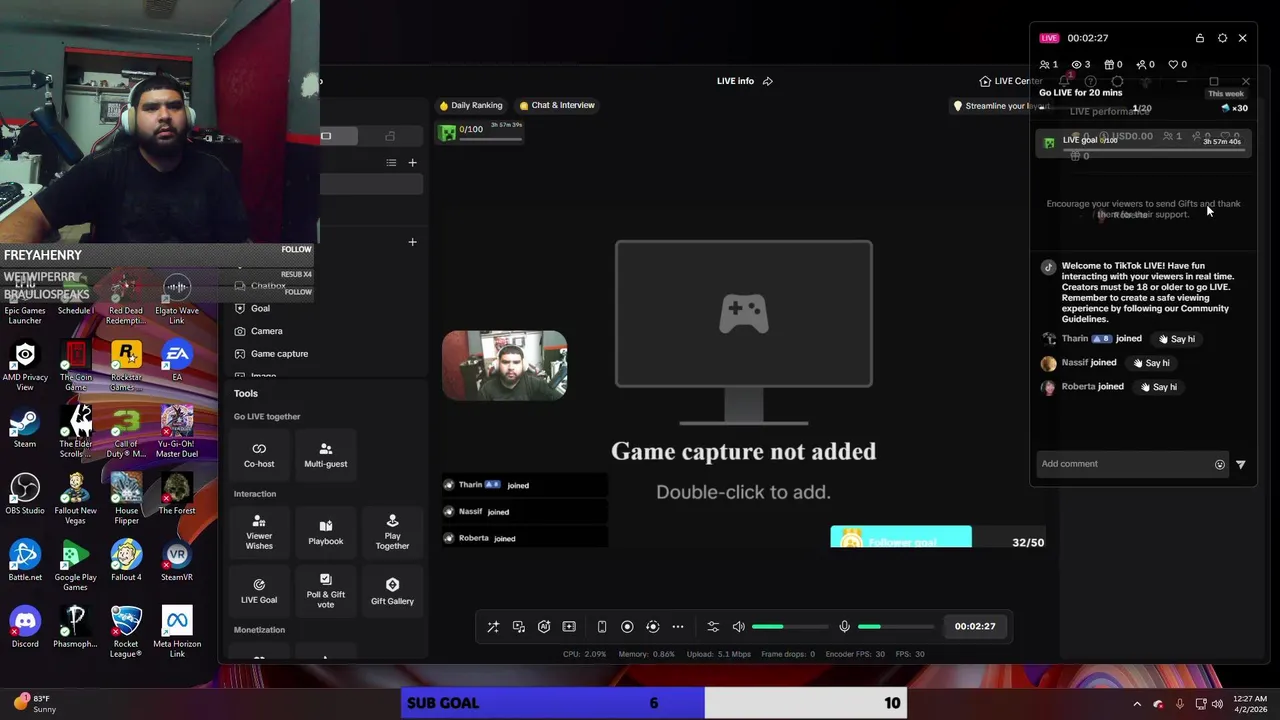Click the lock icon in the chat overlay
Viewport: 1280px width, 720px height.
[x=1200, y=38]
